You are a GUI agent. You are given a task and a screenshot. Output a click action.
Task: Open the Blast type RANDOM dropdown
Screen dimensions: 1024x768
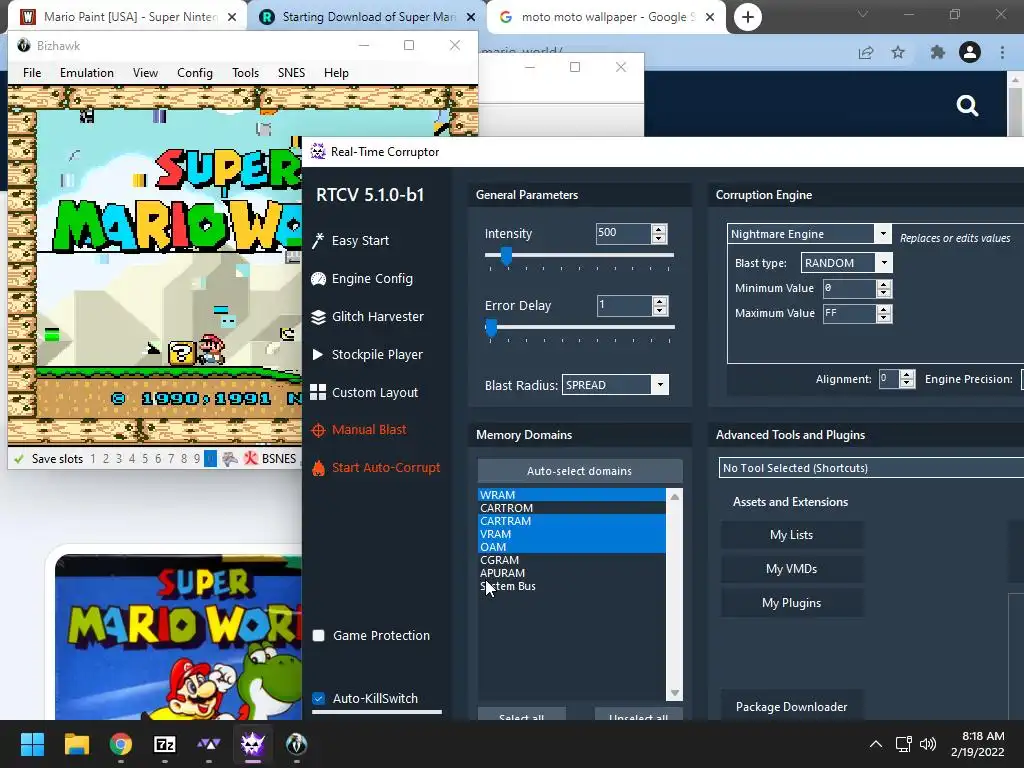tap(884, 263)
